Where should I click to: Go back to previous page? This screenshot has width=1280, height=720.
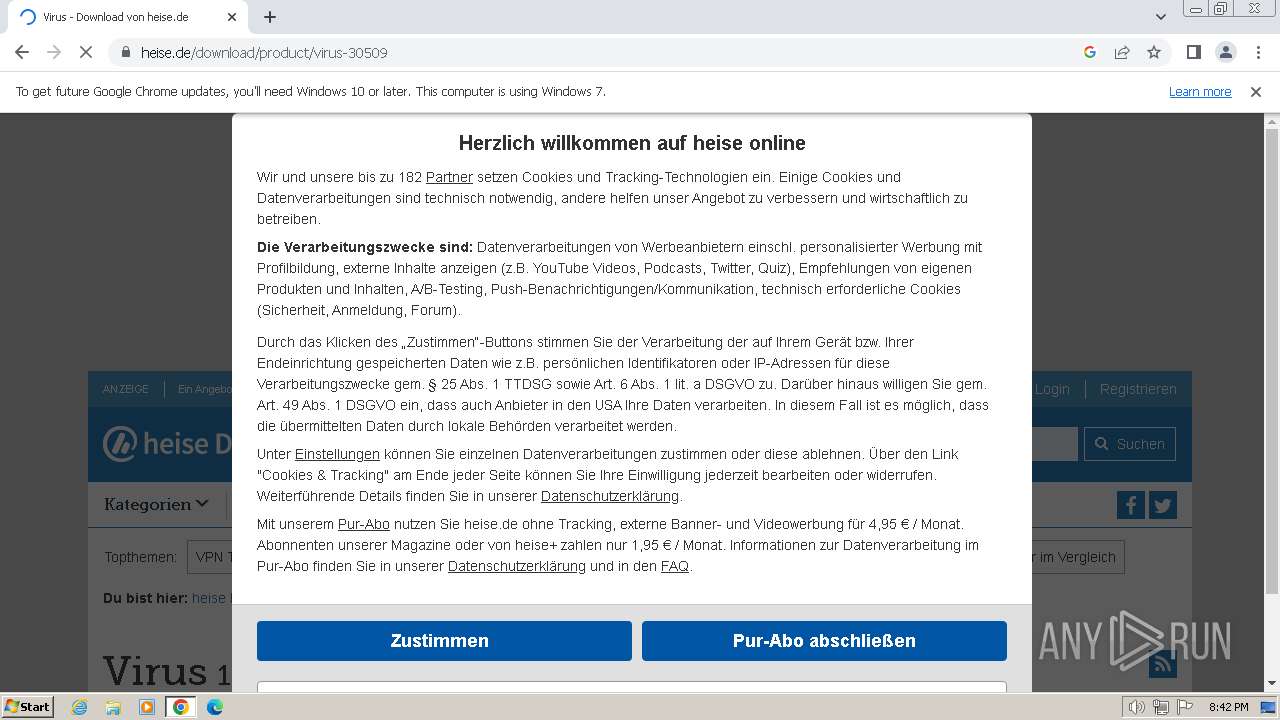pyautogui.click(x=22, y=52)
